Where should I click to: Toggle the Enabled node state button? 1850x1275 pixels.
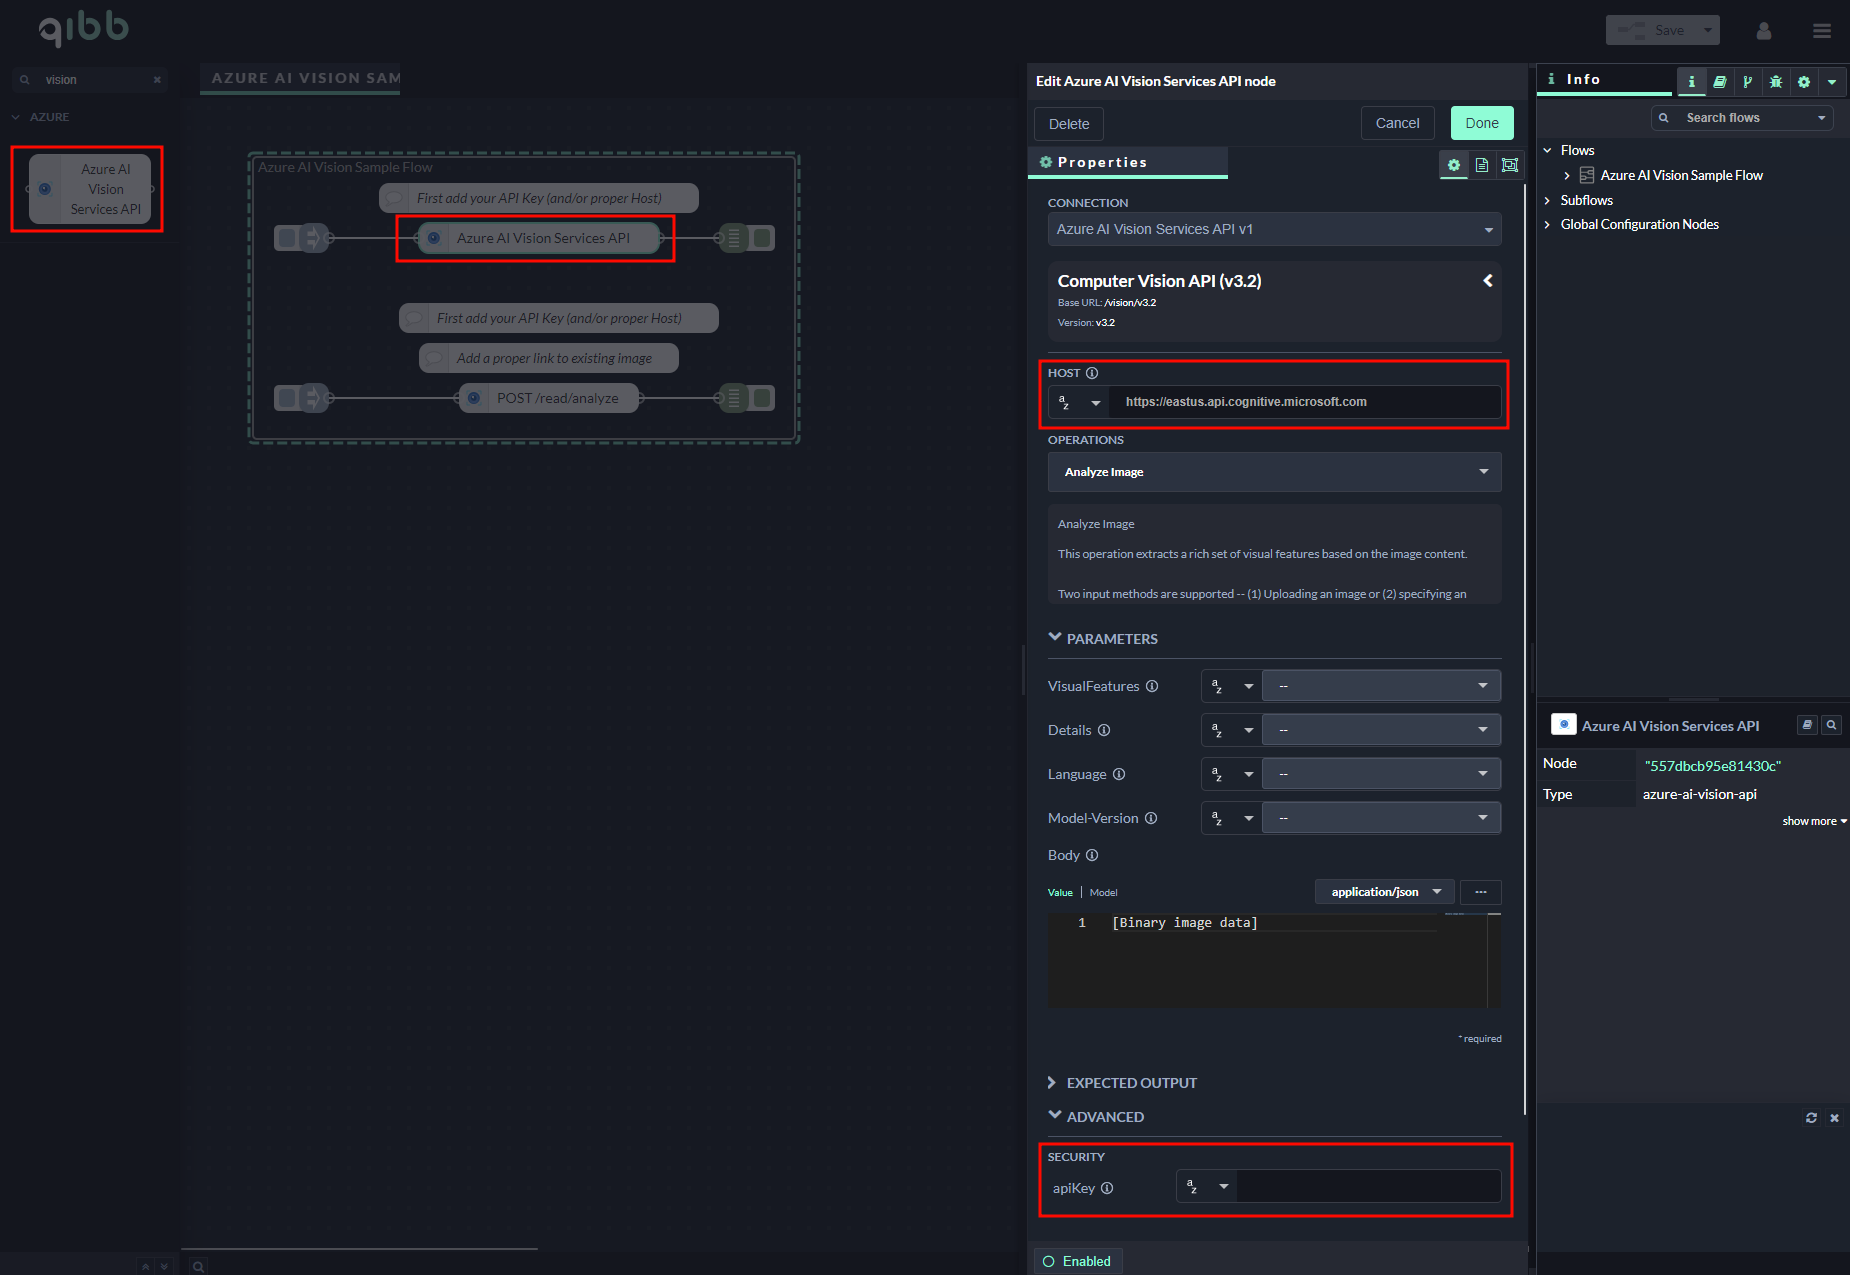[x=1077, y=1261]
